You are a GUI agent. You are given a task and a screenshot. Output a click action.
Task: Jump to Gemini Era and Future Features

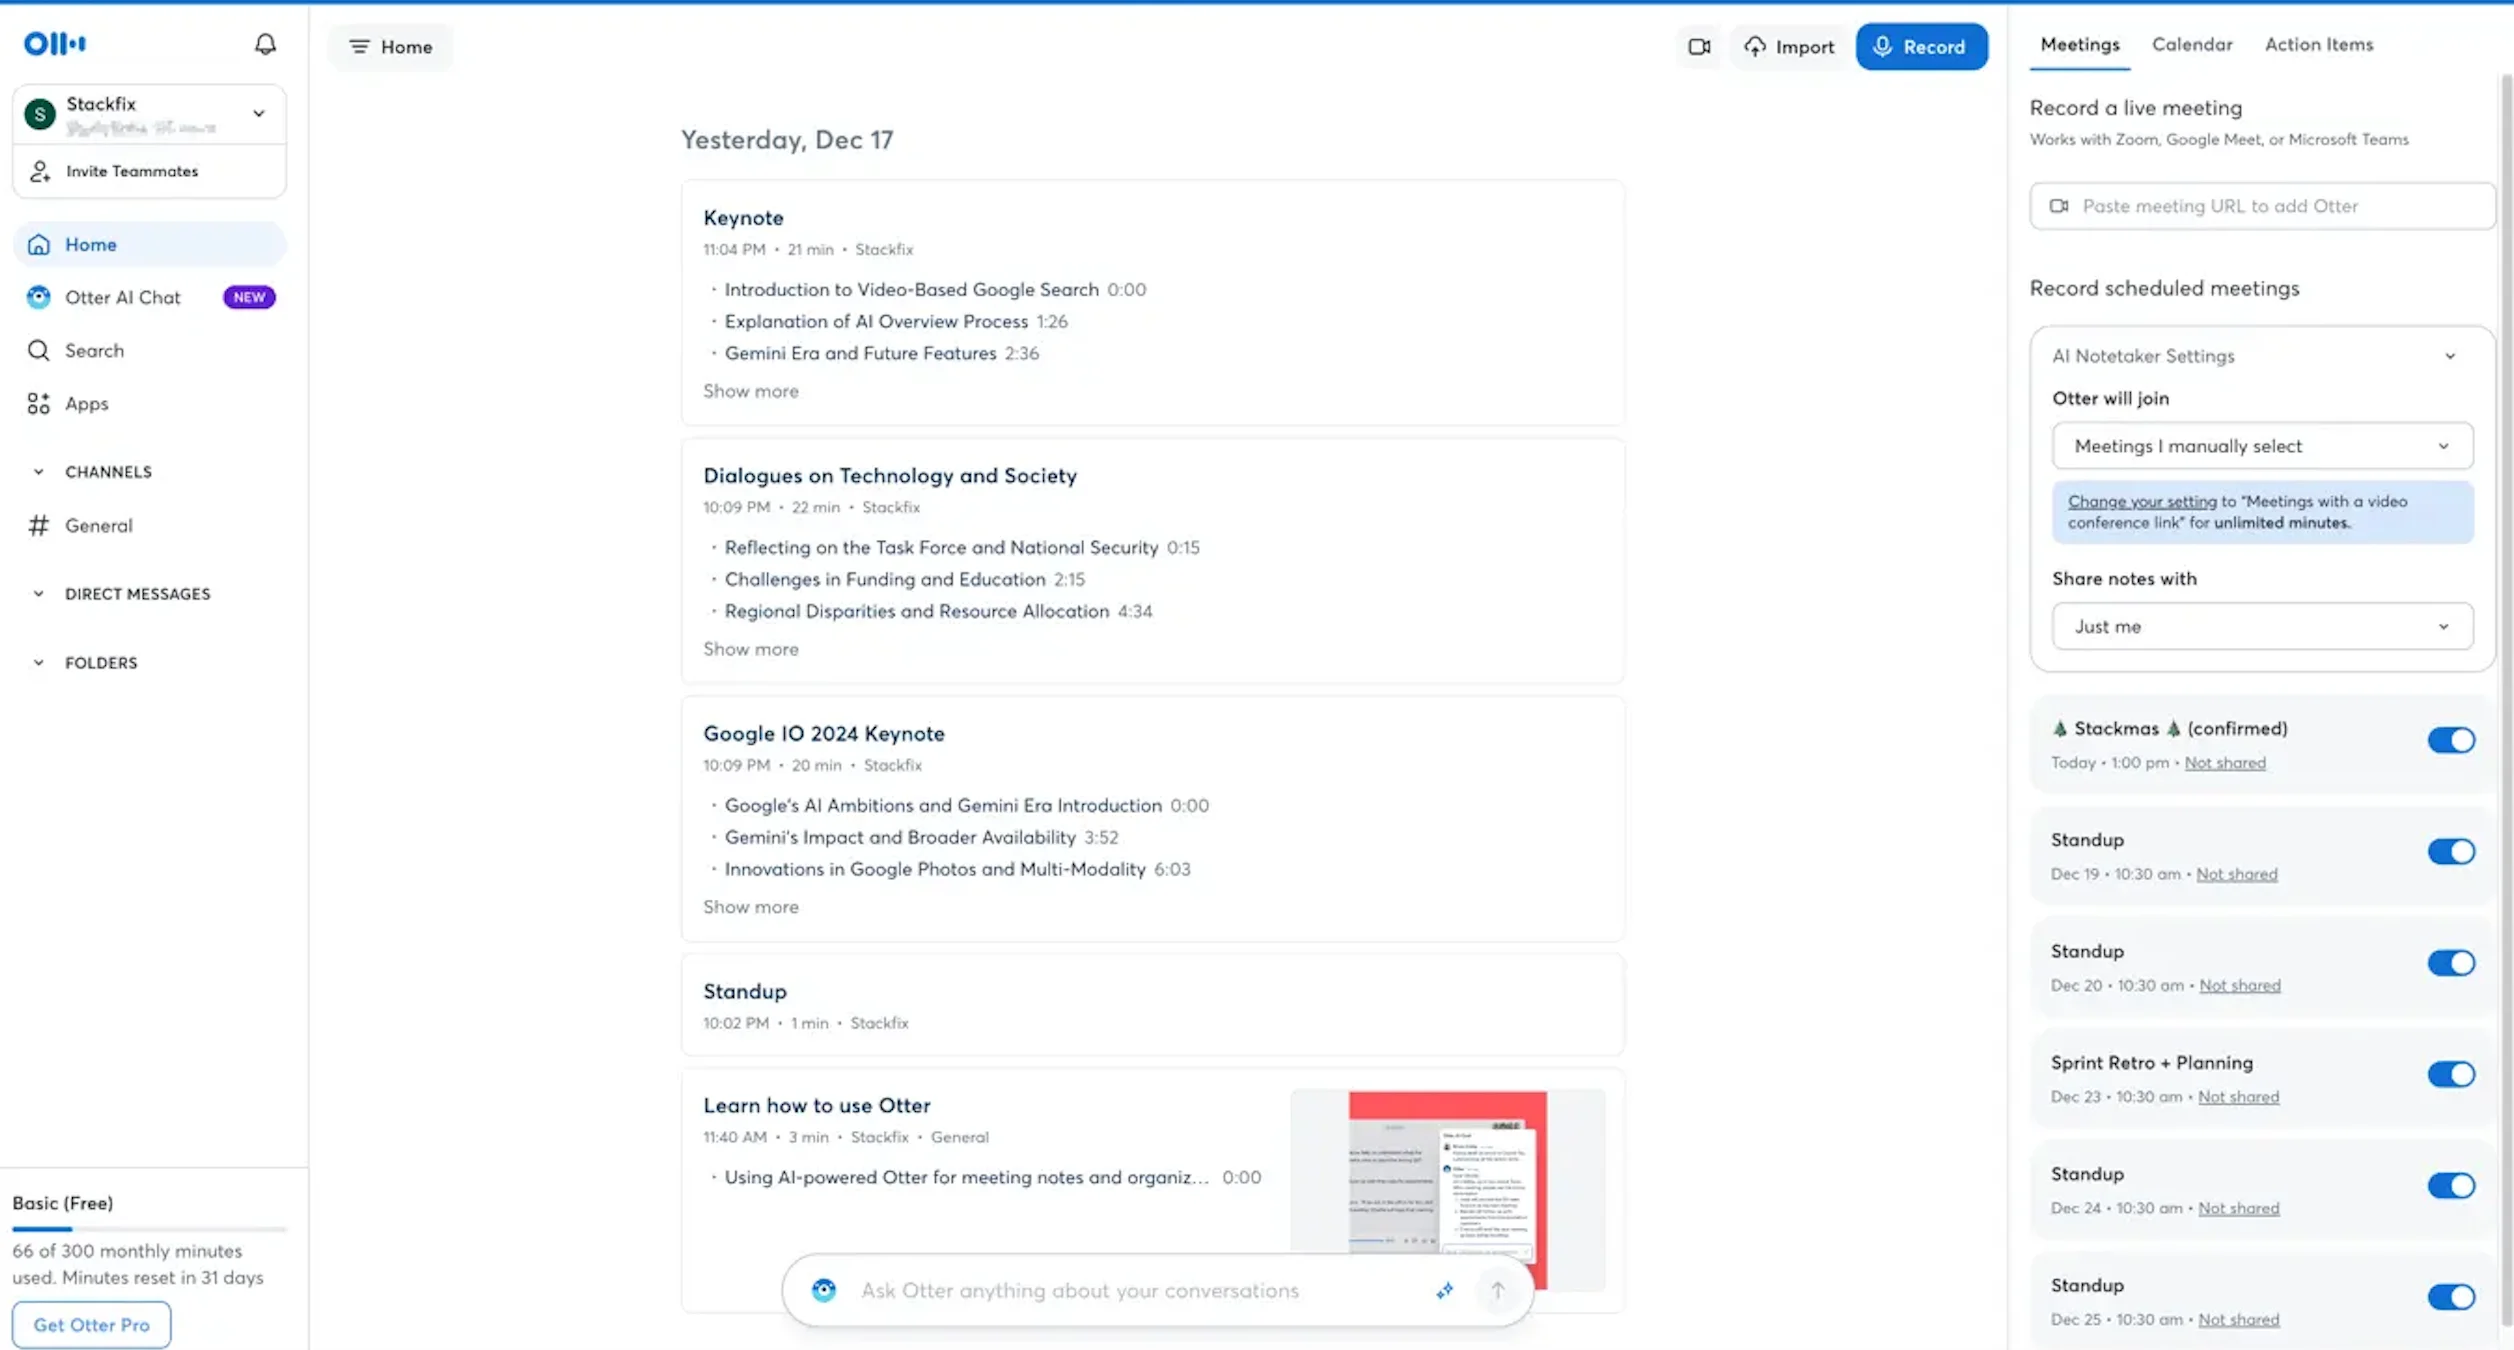click(860, 353)
